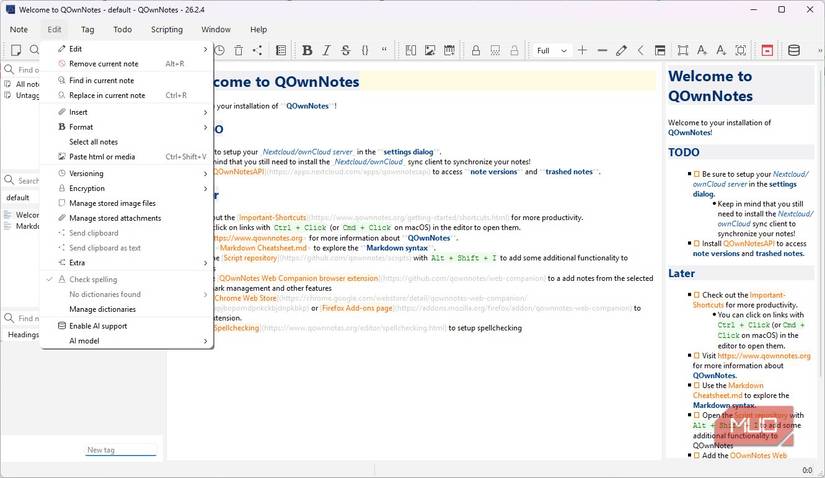825x478 pixels.
Task: Open the Tag menu
Action: coord(87,29)
